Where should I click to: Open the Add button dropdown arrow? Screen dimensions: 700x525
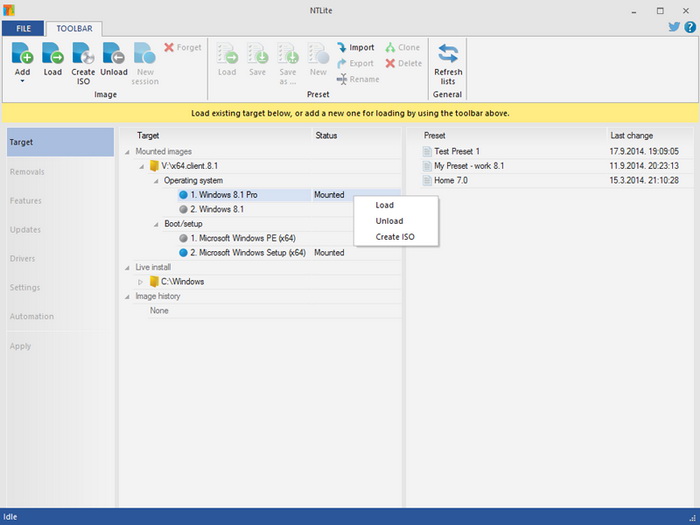point(22,81)
